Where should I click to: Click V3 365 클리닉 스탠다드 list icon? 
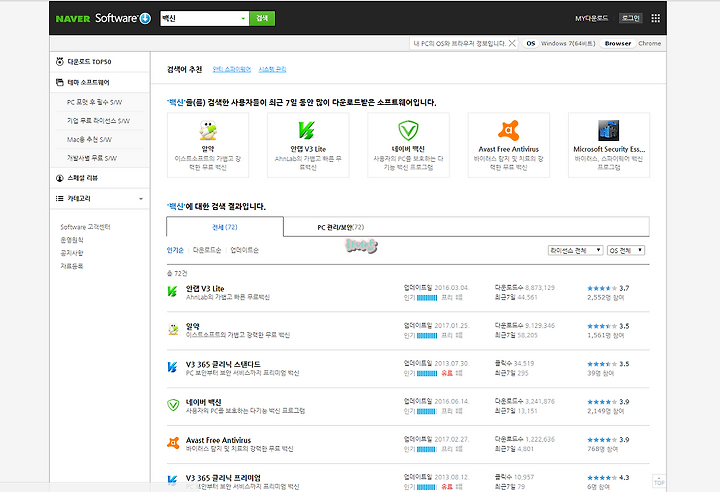click(173, 367)
